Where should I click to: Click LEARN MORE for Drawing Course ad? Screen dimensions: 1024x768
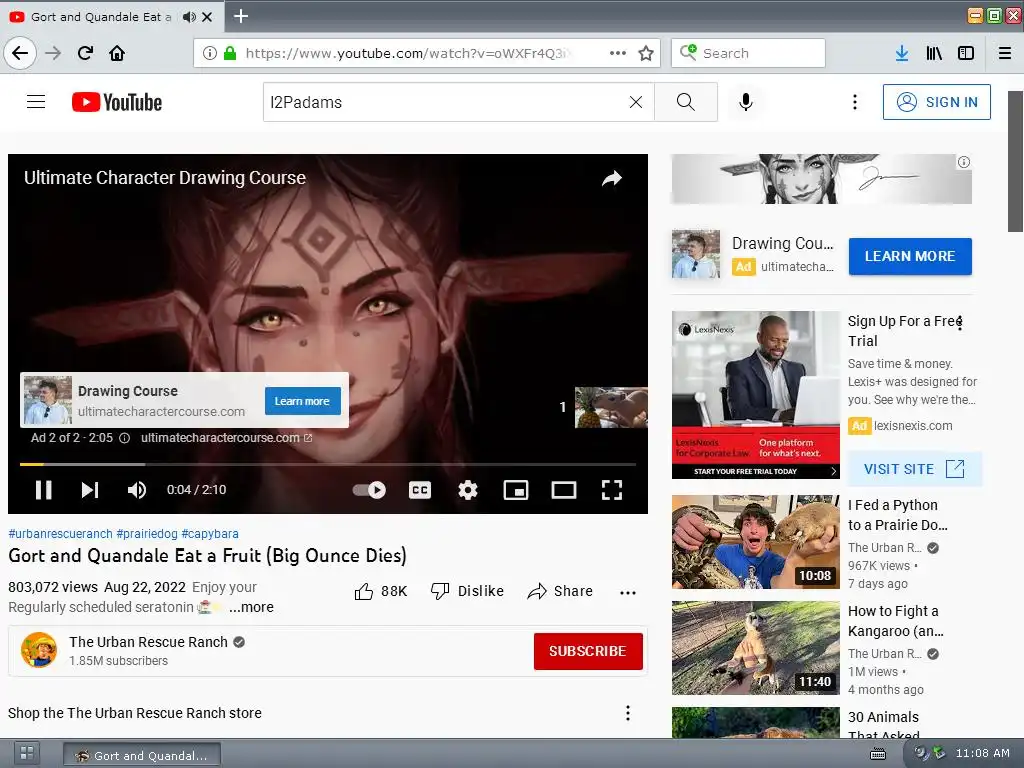(910, 256)
